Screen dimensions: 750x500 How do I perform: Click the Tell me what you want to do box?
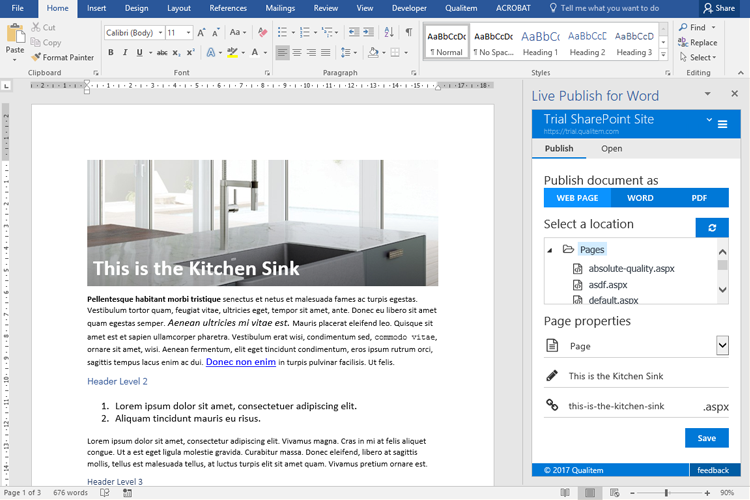[x=604, y=8]
